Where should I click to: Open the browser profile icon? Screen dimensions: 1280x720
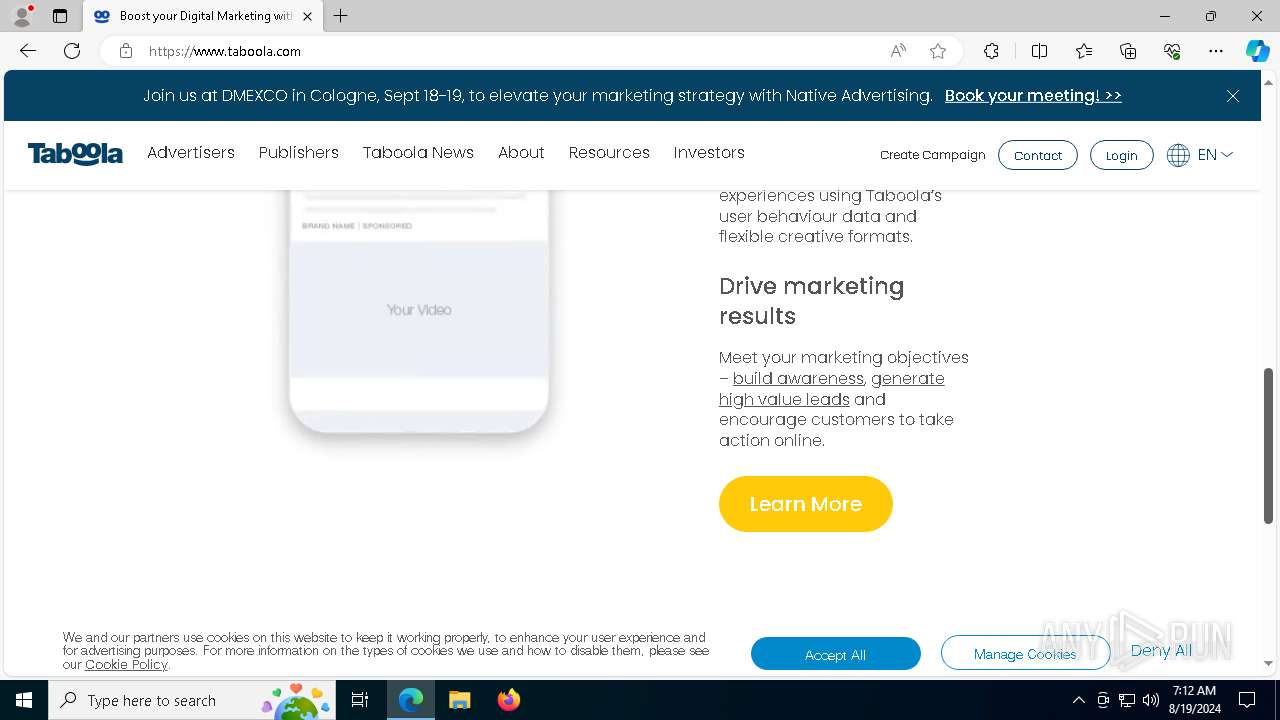[x=22, y=16]
